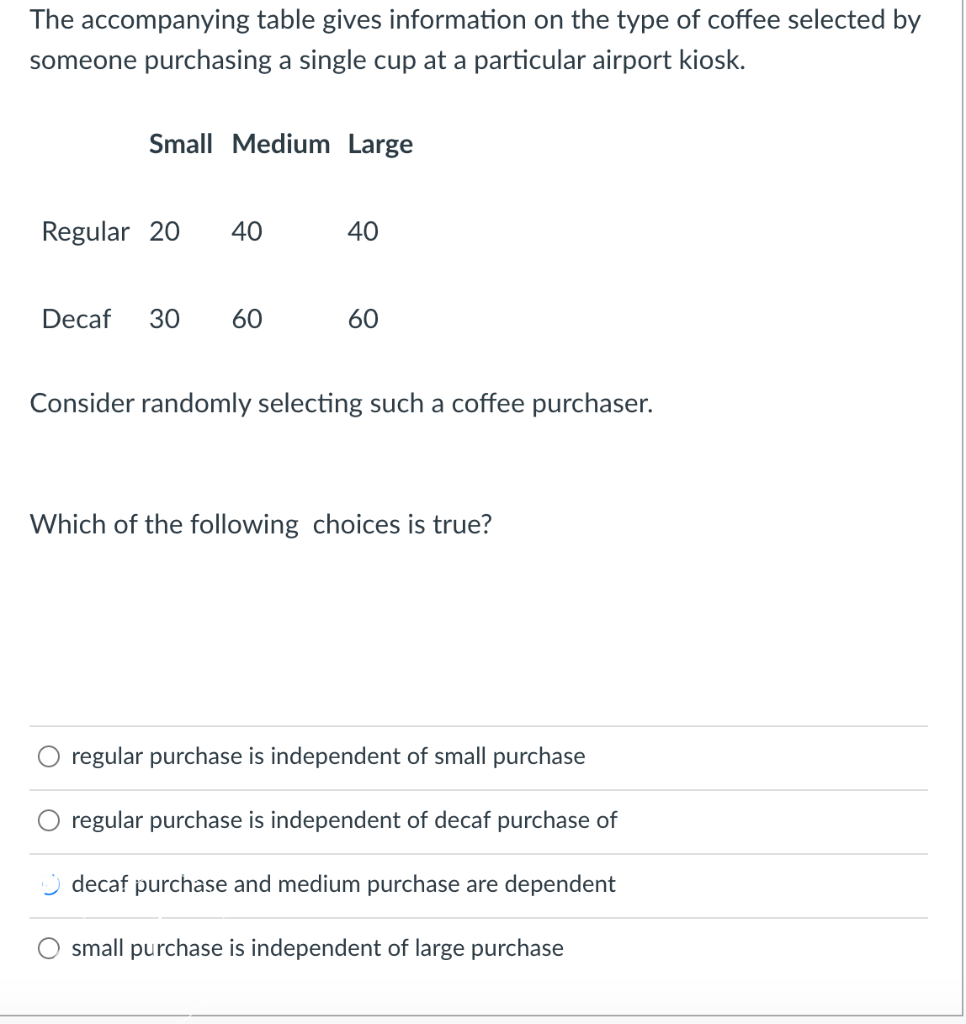Click the answer text "small purchase is independent of large purchase"

point(317,948)
